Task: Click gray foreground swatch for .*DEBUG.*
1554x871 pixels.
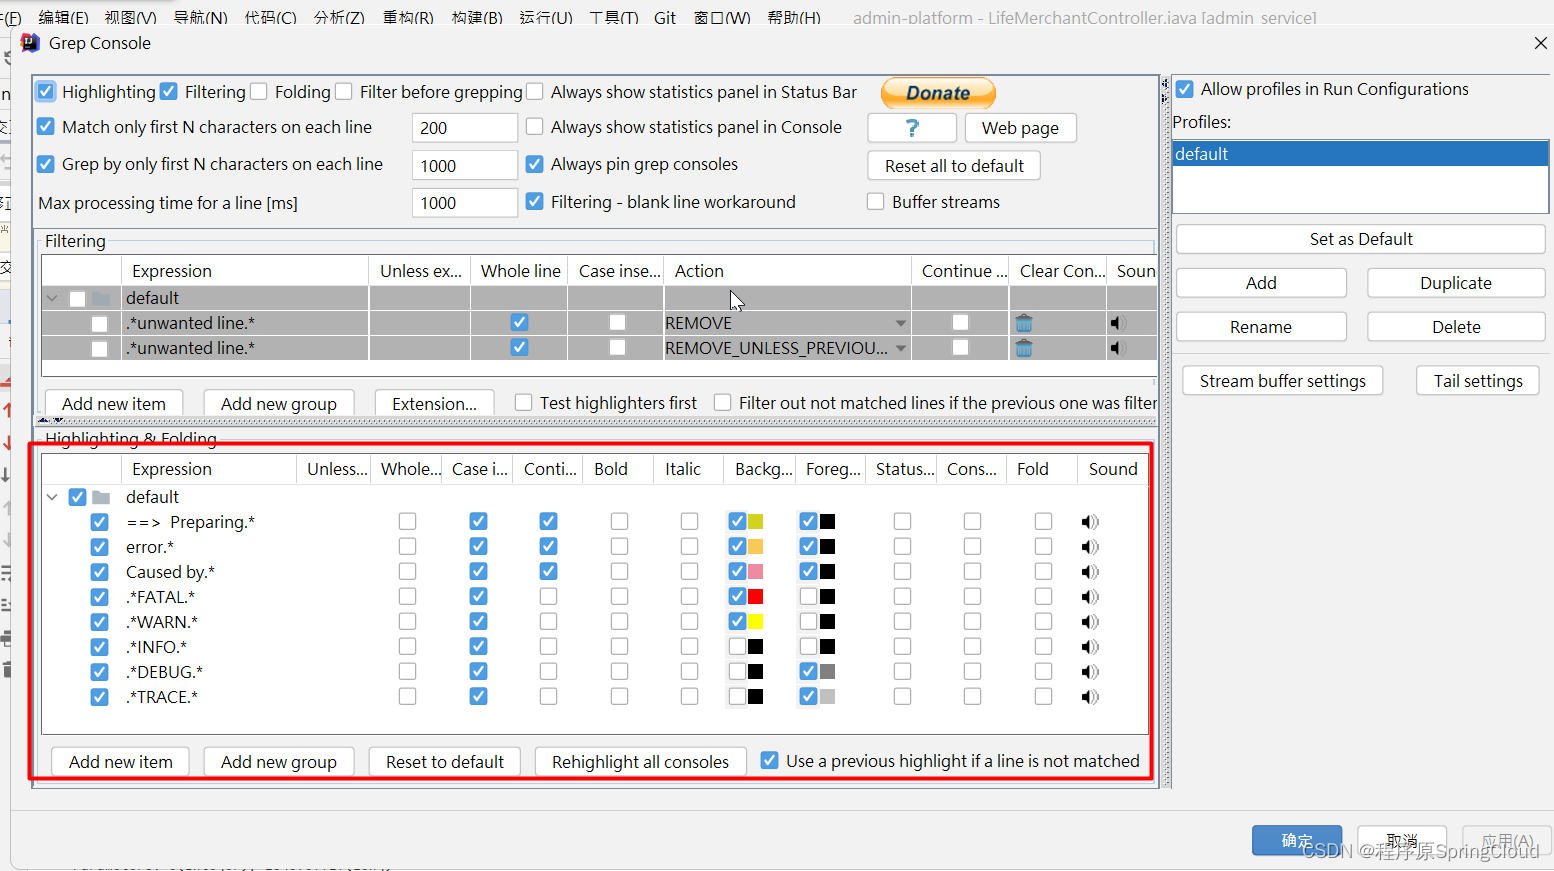Action: (x=828, y=672)
